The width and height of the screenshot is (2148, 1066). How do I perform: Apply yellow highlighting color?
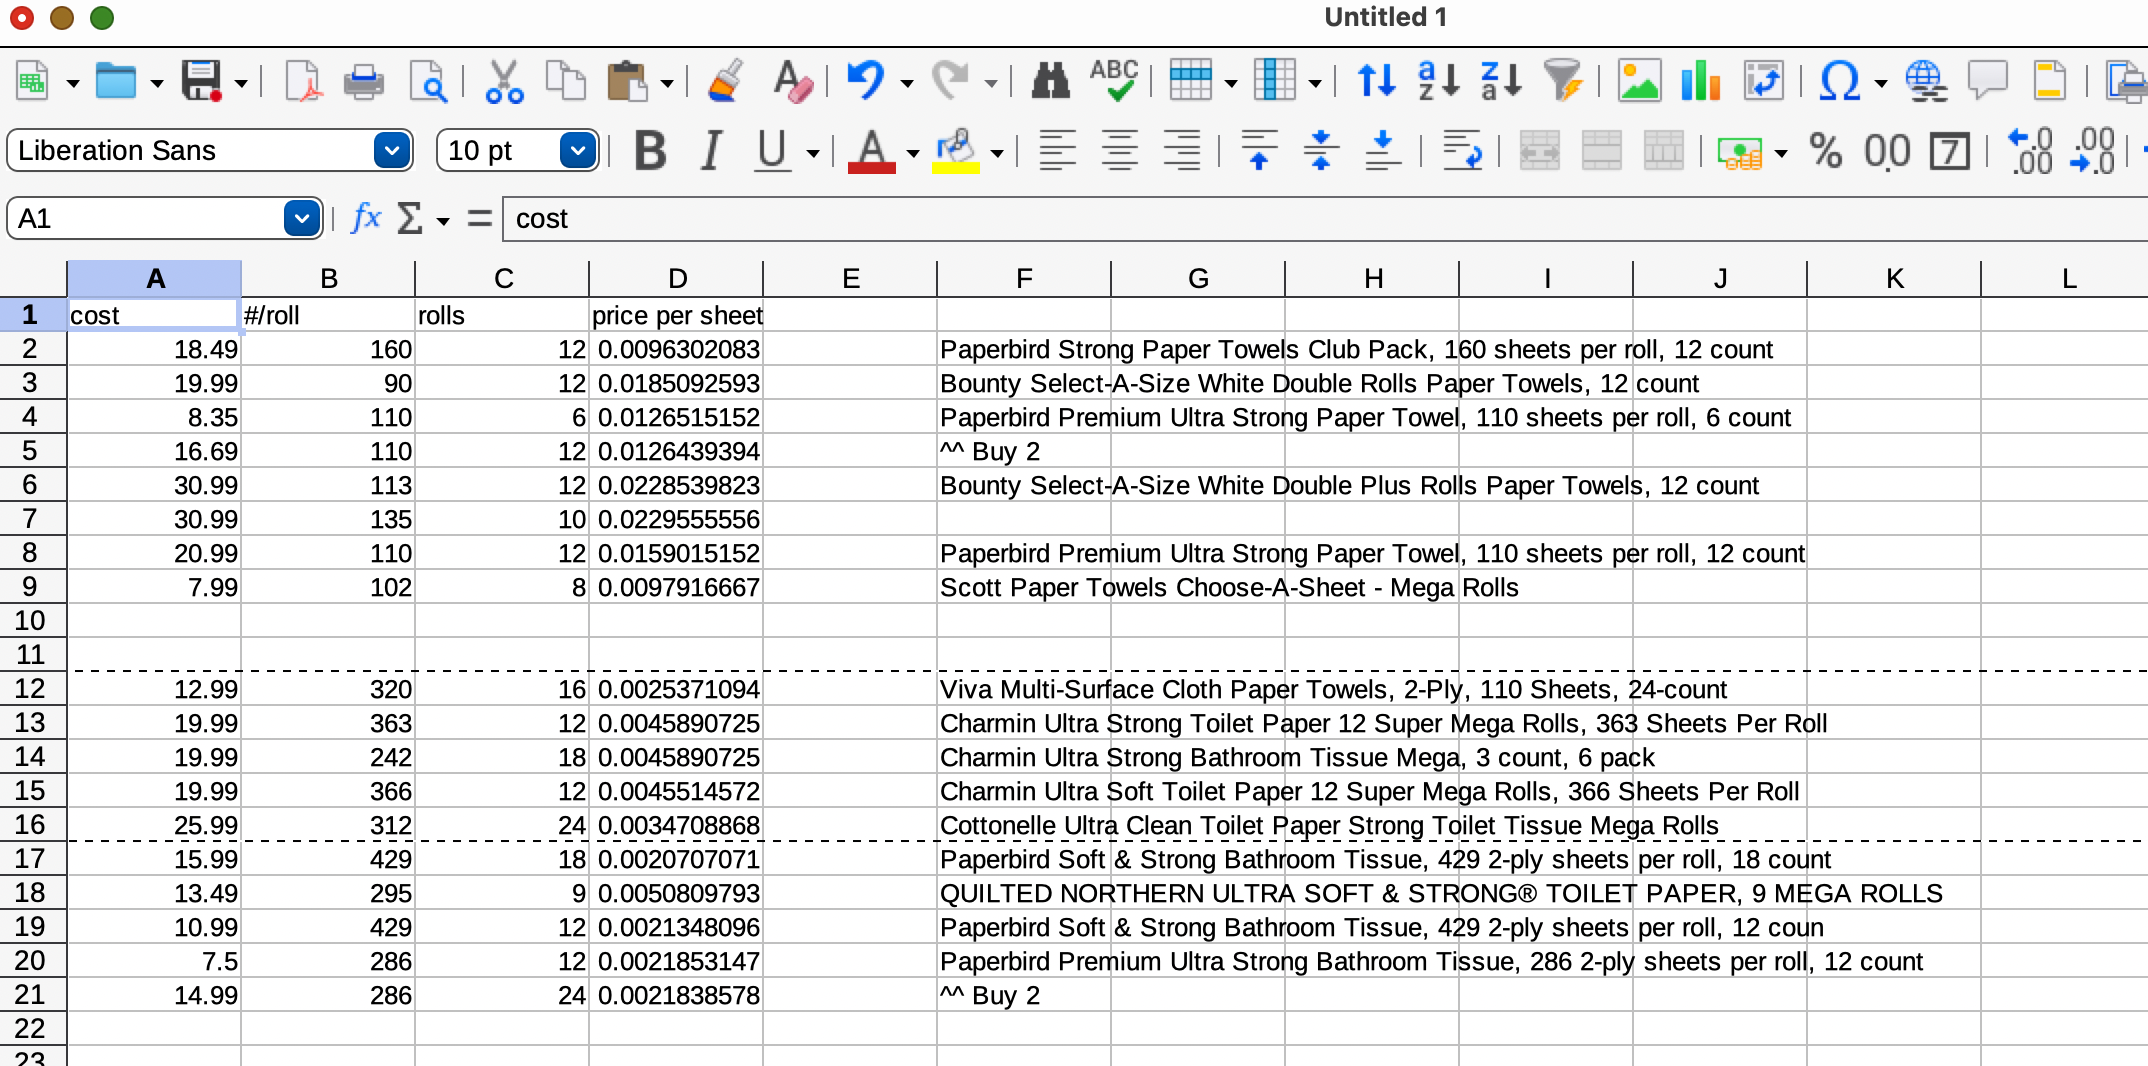(955, 152)
